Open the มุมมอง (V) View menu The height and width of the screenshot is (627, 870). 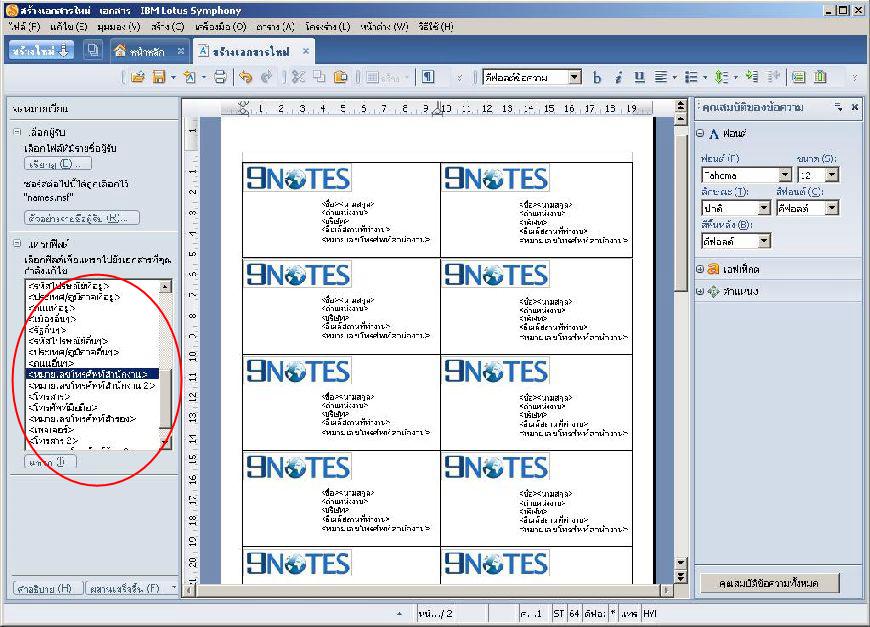click(119, 26)
